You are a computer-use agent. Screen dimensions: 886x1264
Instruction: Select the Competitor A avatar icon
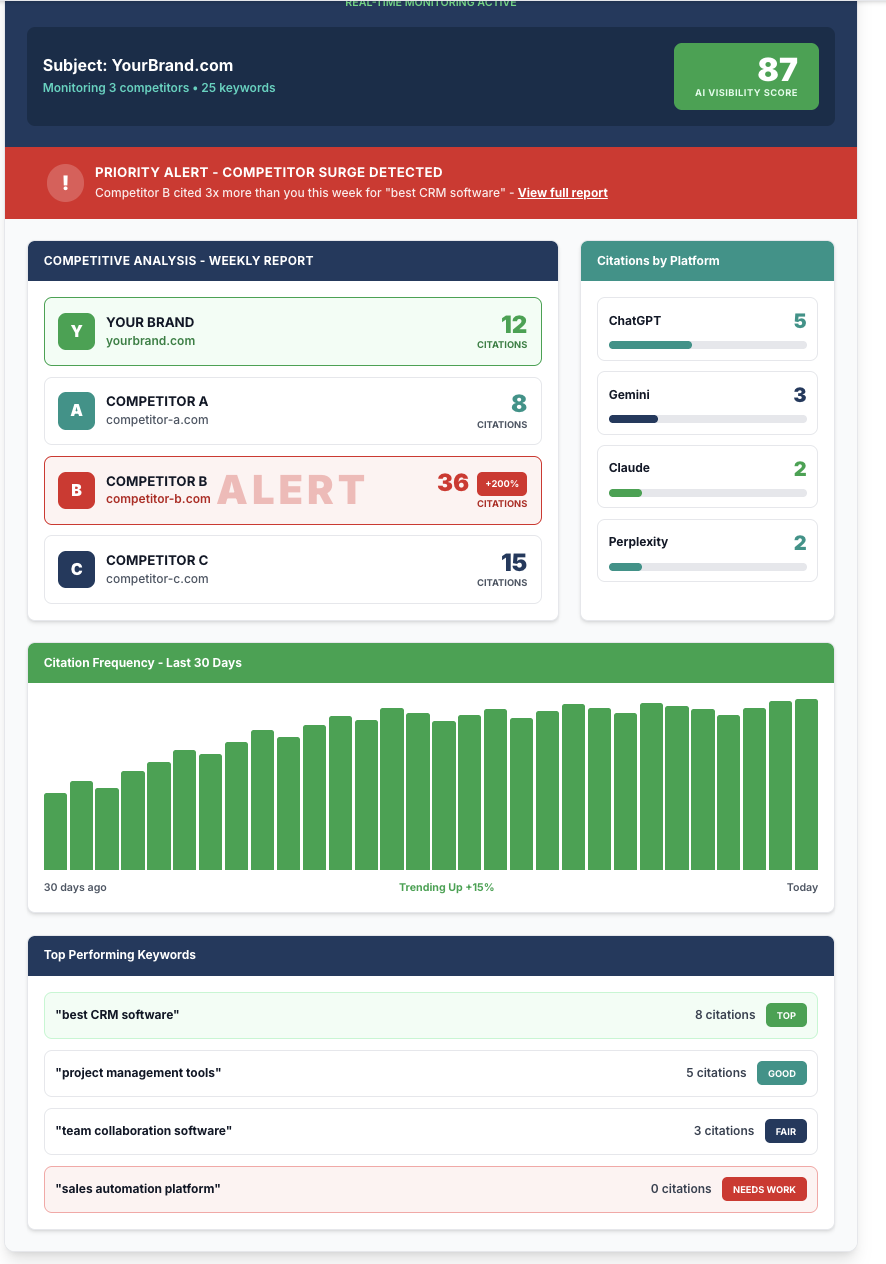tap(76, 410)
